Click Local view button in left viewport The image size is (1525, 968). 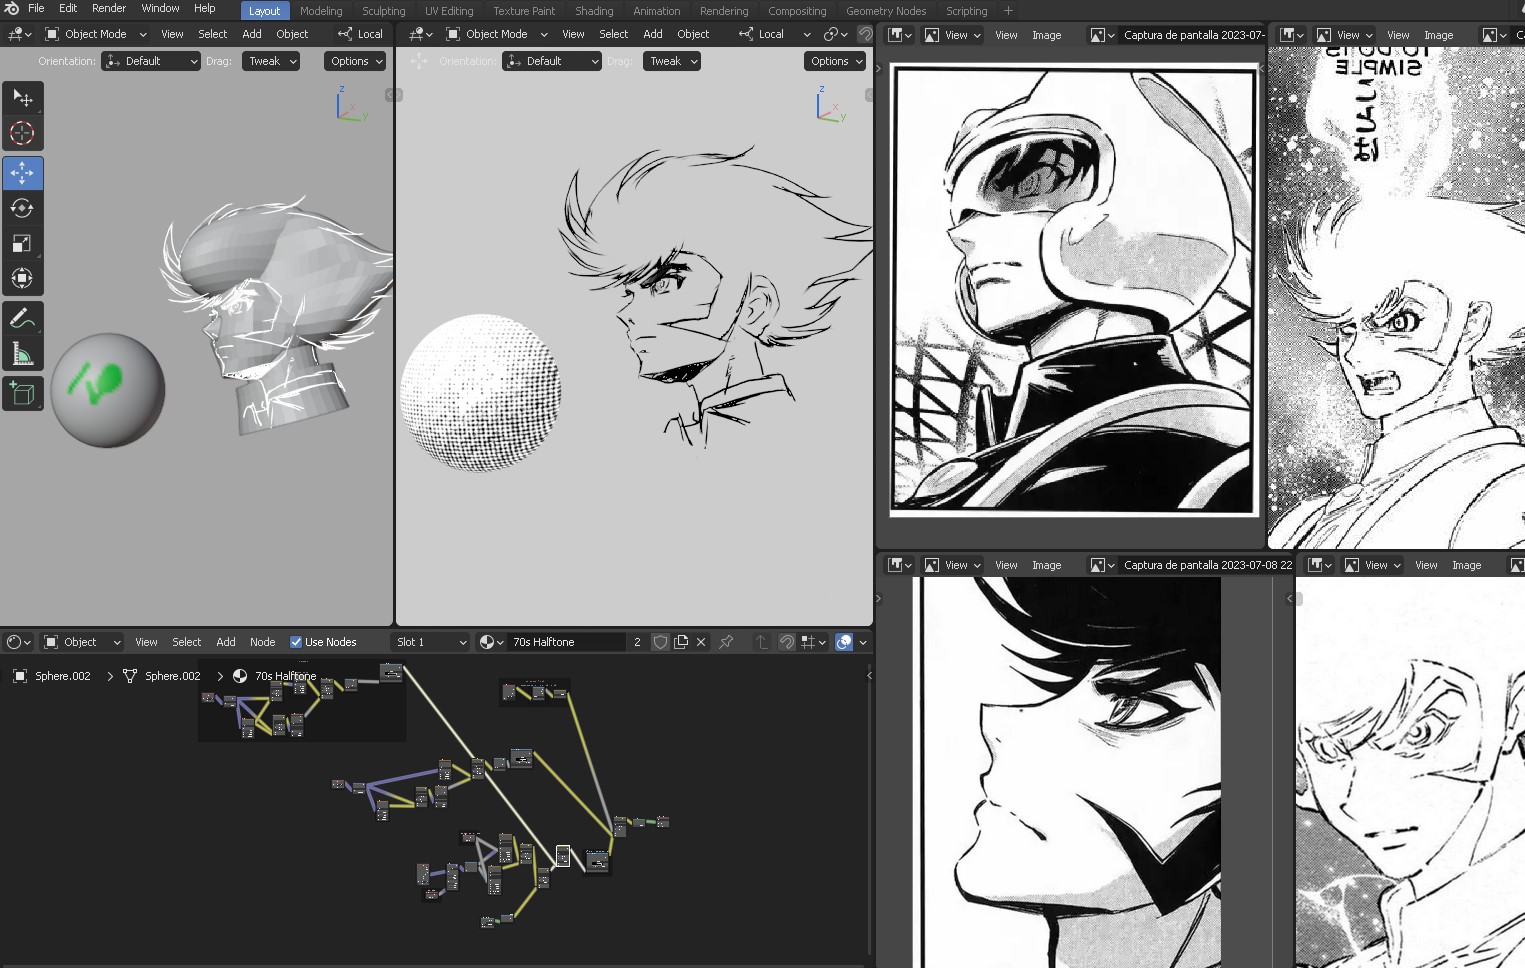pyautogui.click(x=361, y=34)
